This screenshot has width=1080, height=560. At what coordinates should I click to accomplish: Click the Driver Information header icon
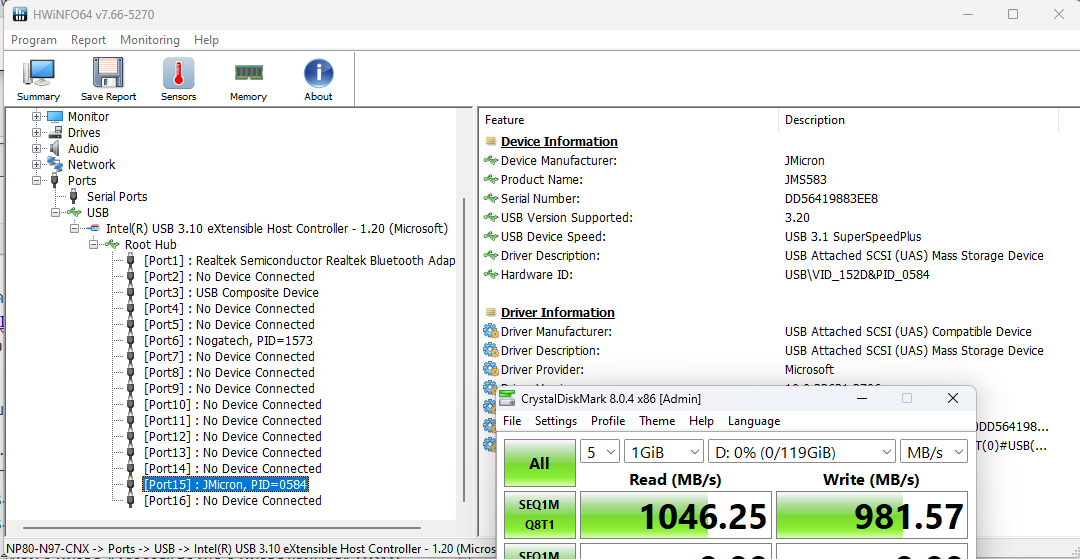point(490,312)
